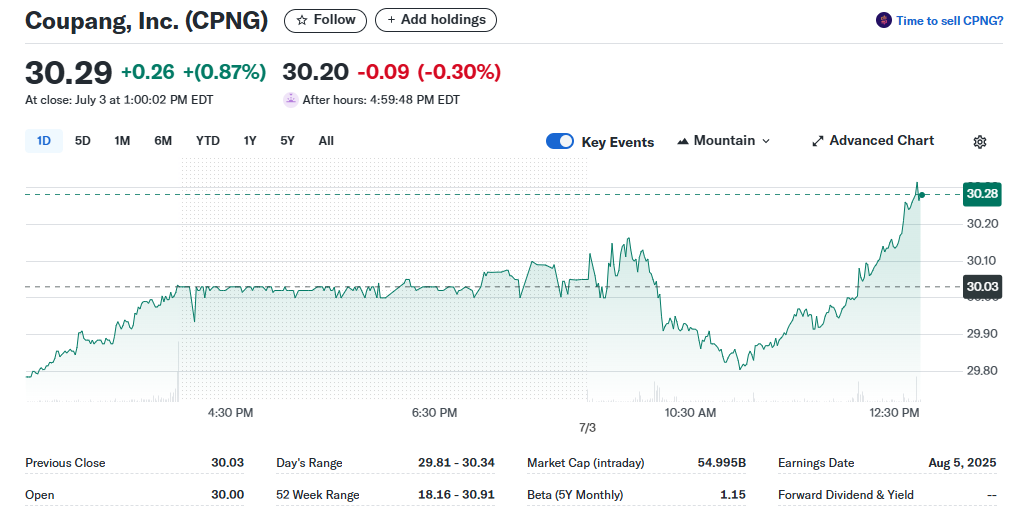Show All-time chart range
1022x521 pixels.
326,141
